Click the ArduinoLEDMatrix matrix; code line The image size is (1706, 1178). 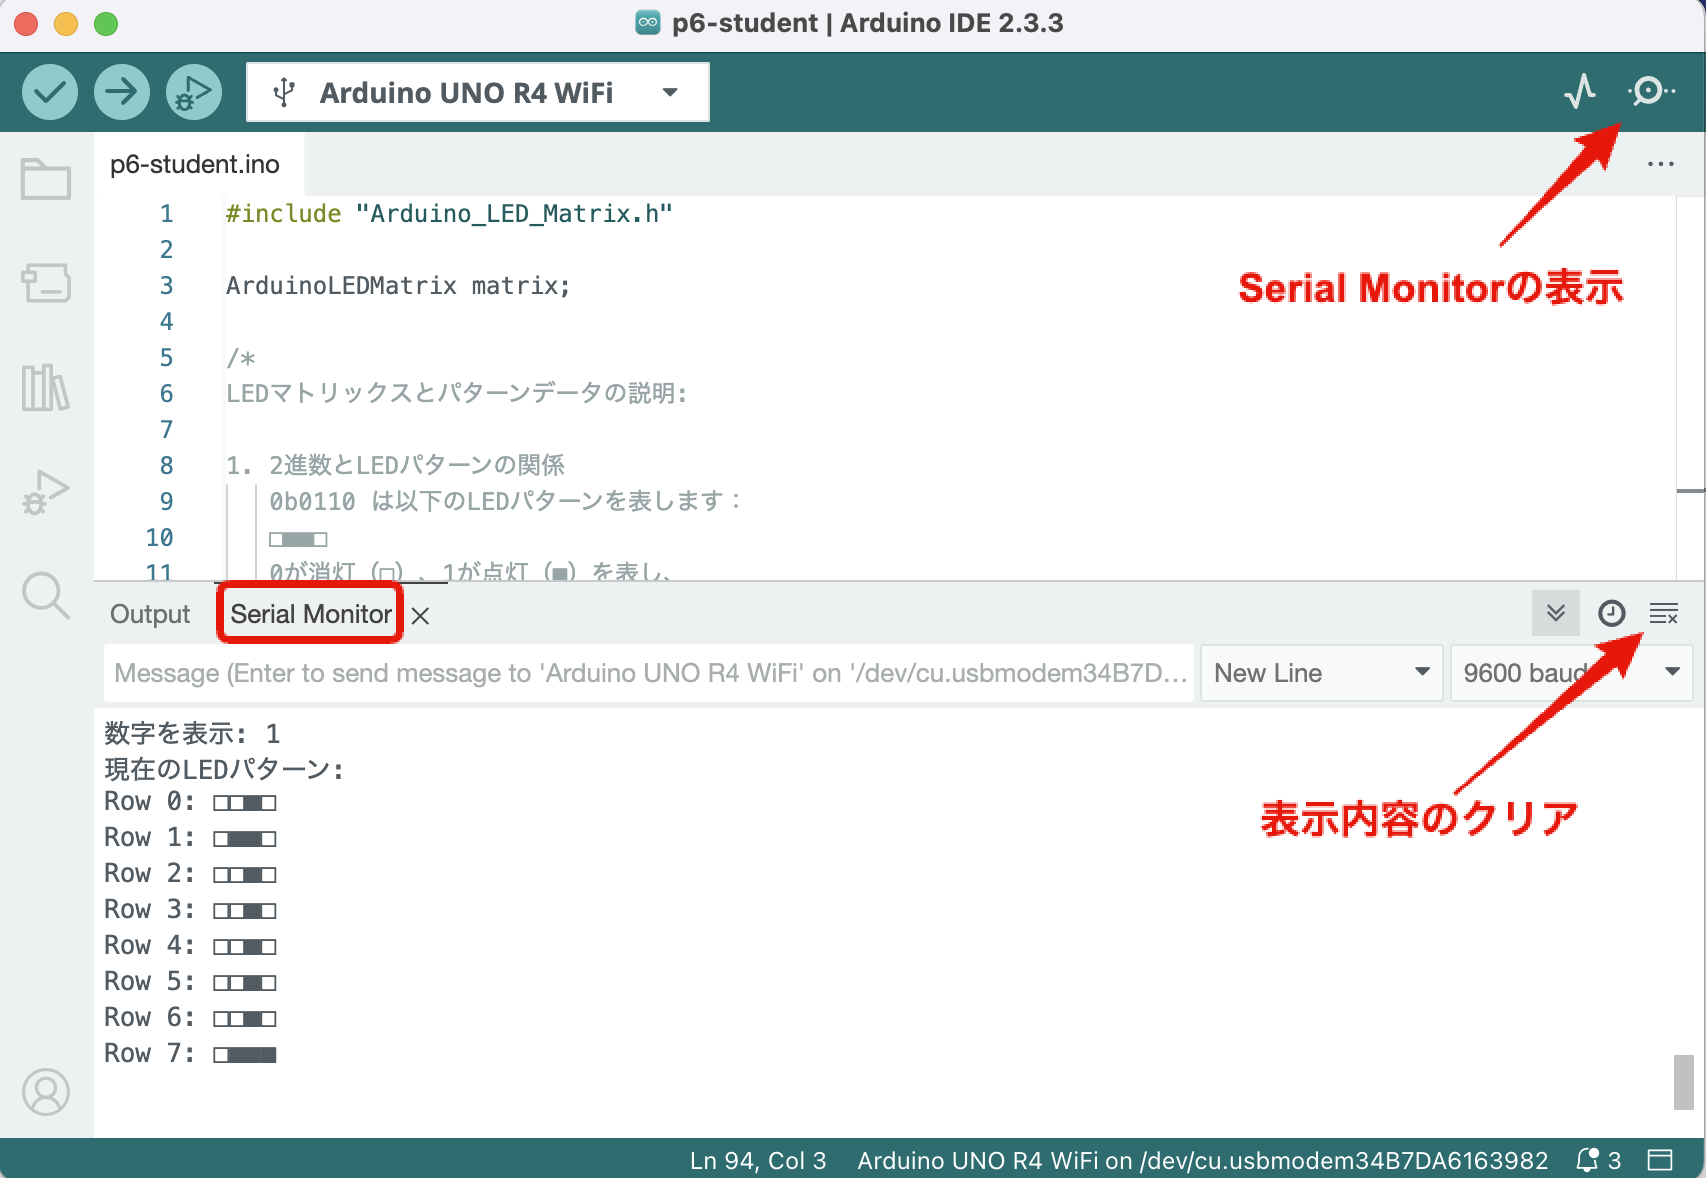398,285
